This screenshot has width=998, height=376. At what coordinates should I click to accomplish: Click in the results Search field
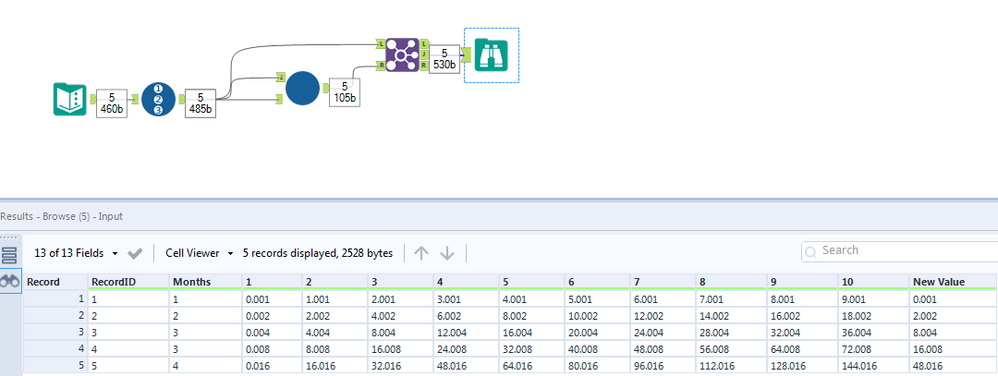point(899,251)
